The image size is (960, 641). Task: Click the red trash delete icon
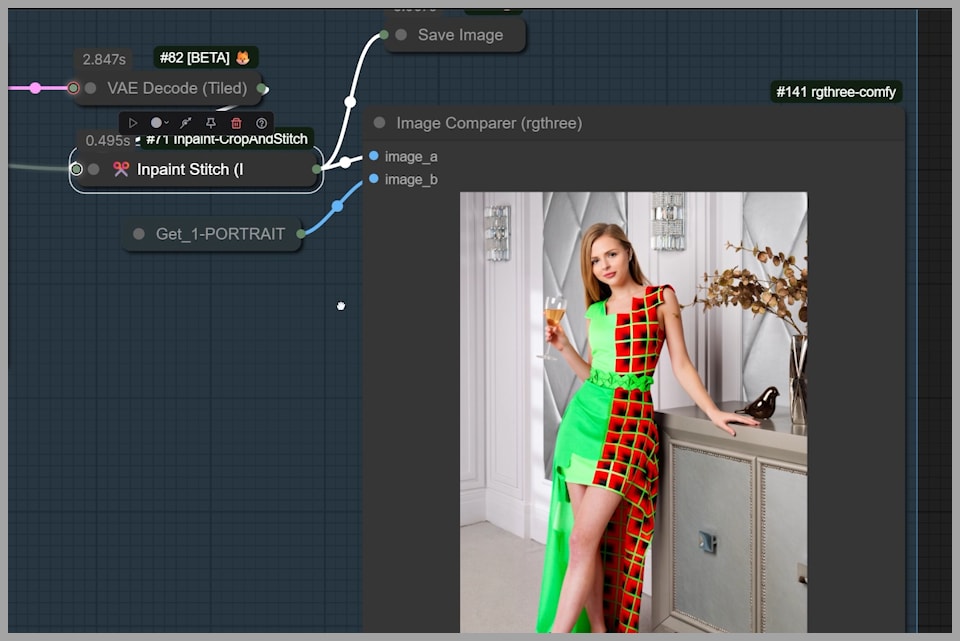click(x=236, y=123)
